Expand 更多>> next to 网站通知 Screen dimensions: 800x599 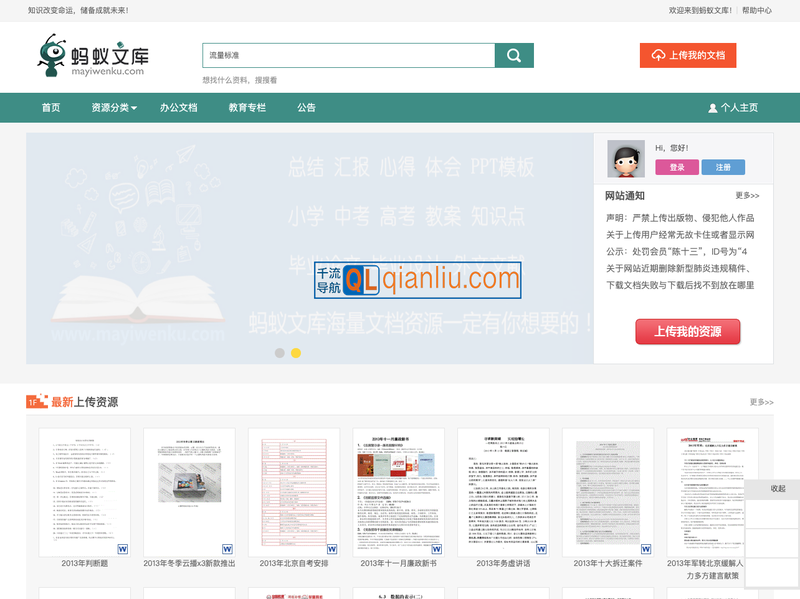click(x=747, y=196)
